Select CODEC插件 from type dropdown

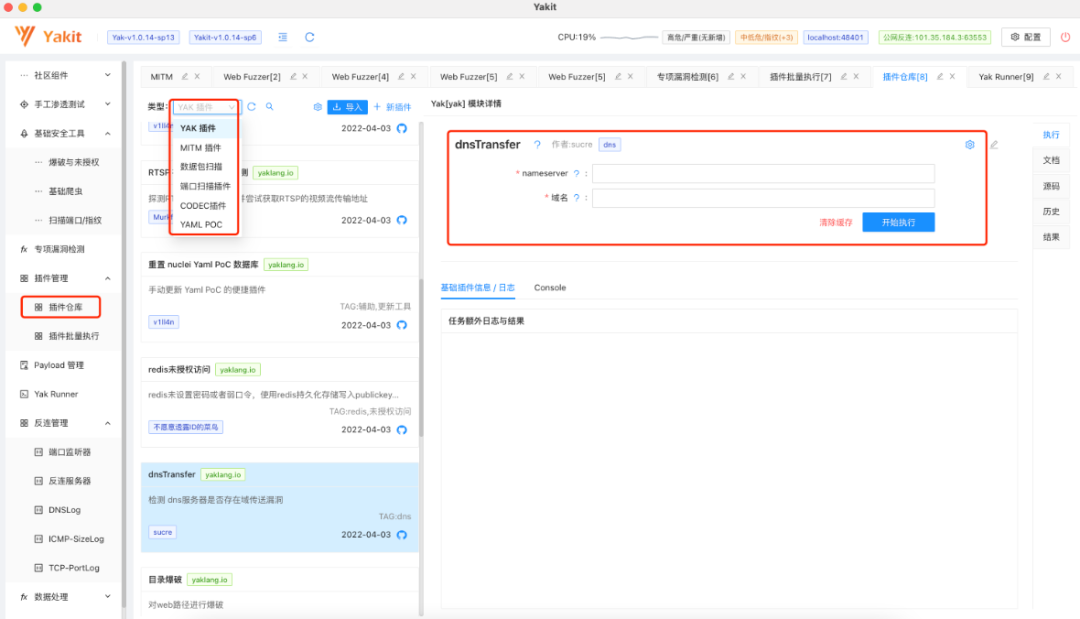click(204, 205)
